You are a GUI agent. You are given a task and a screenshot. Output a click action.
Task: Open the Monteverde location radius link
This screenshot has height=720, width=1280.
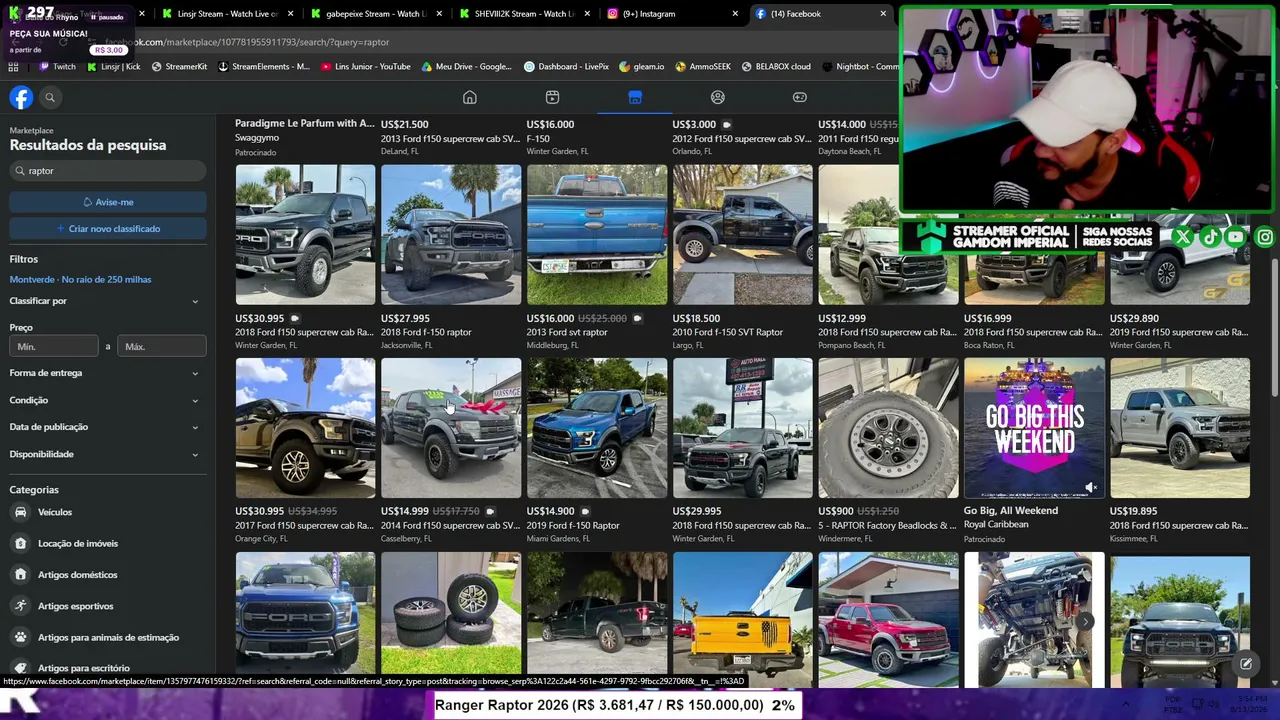point(81,280)
